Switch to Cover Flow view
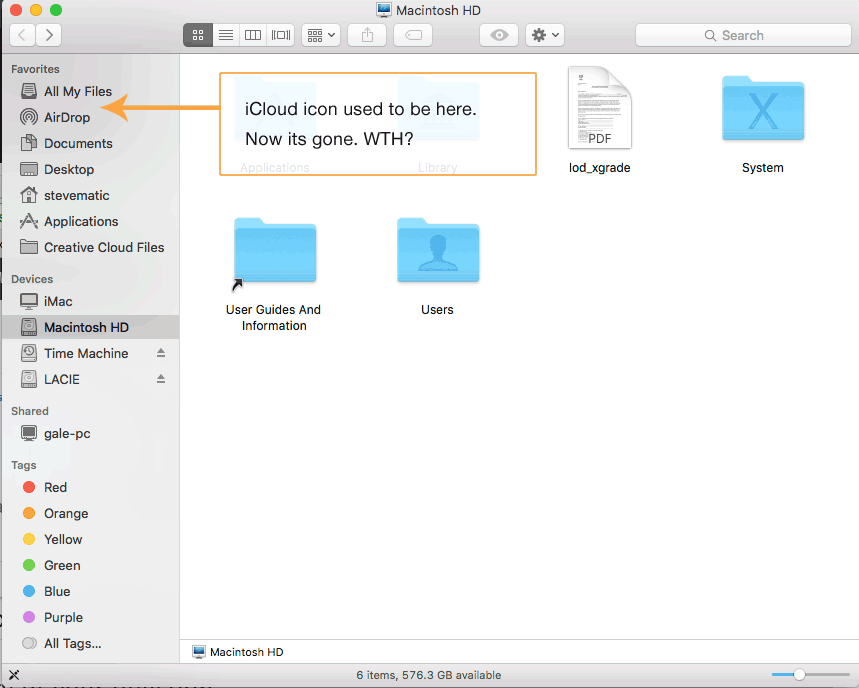Image resolution: width=859 pixels, height=688 pixels. [280, 35]
